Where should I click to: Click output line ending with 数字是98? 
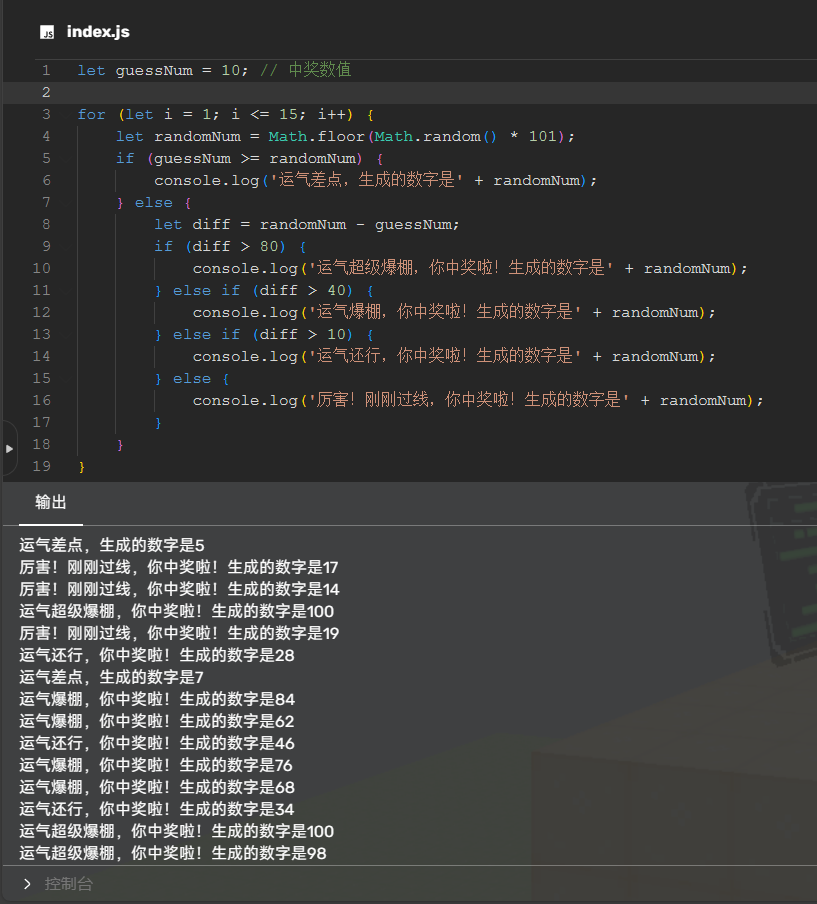pyautogui.click(x=173, y=853)
